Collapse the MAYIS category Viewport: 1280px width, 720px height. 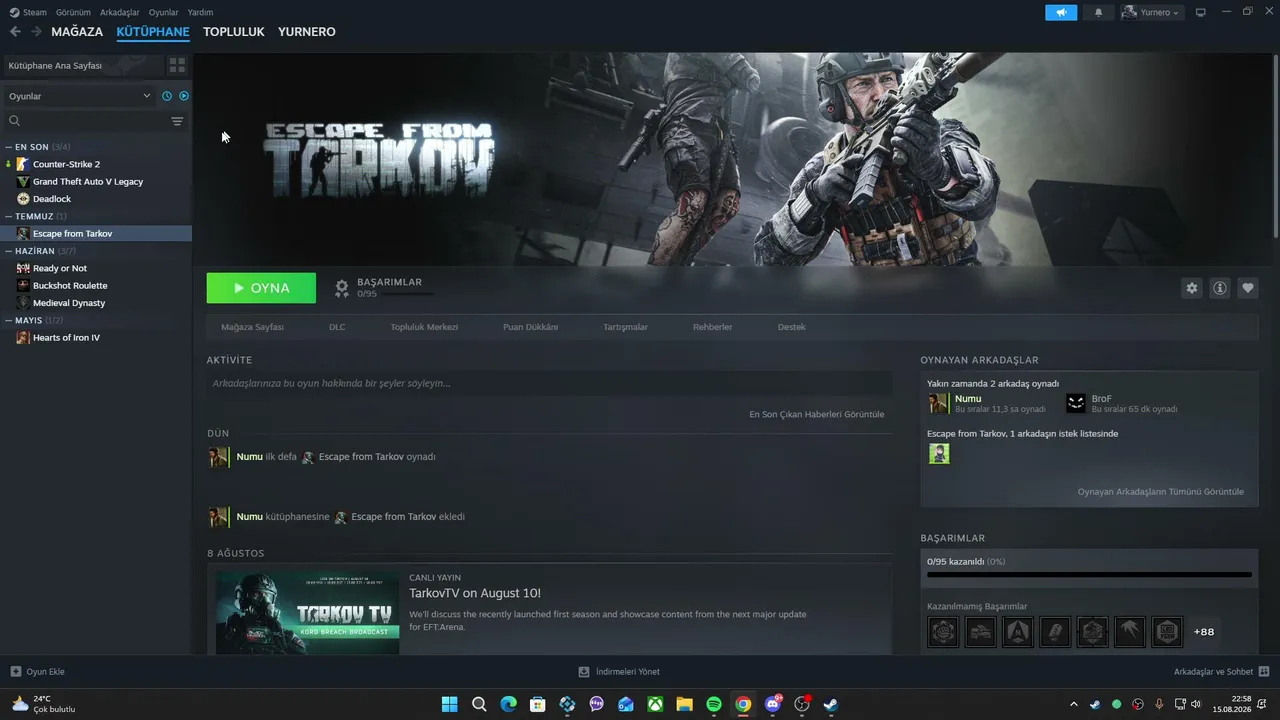[34, 320]
